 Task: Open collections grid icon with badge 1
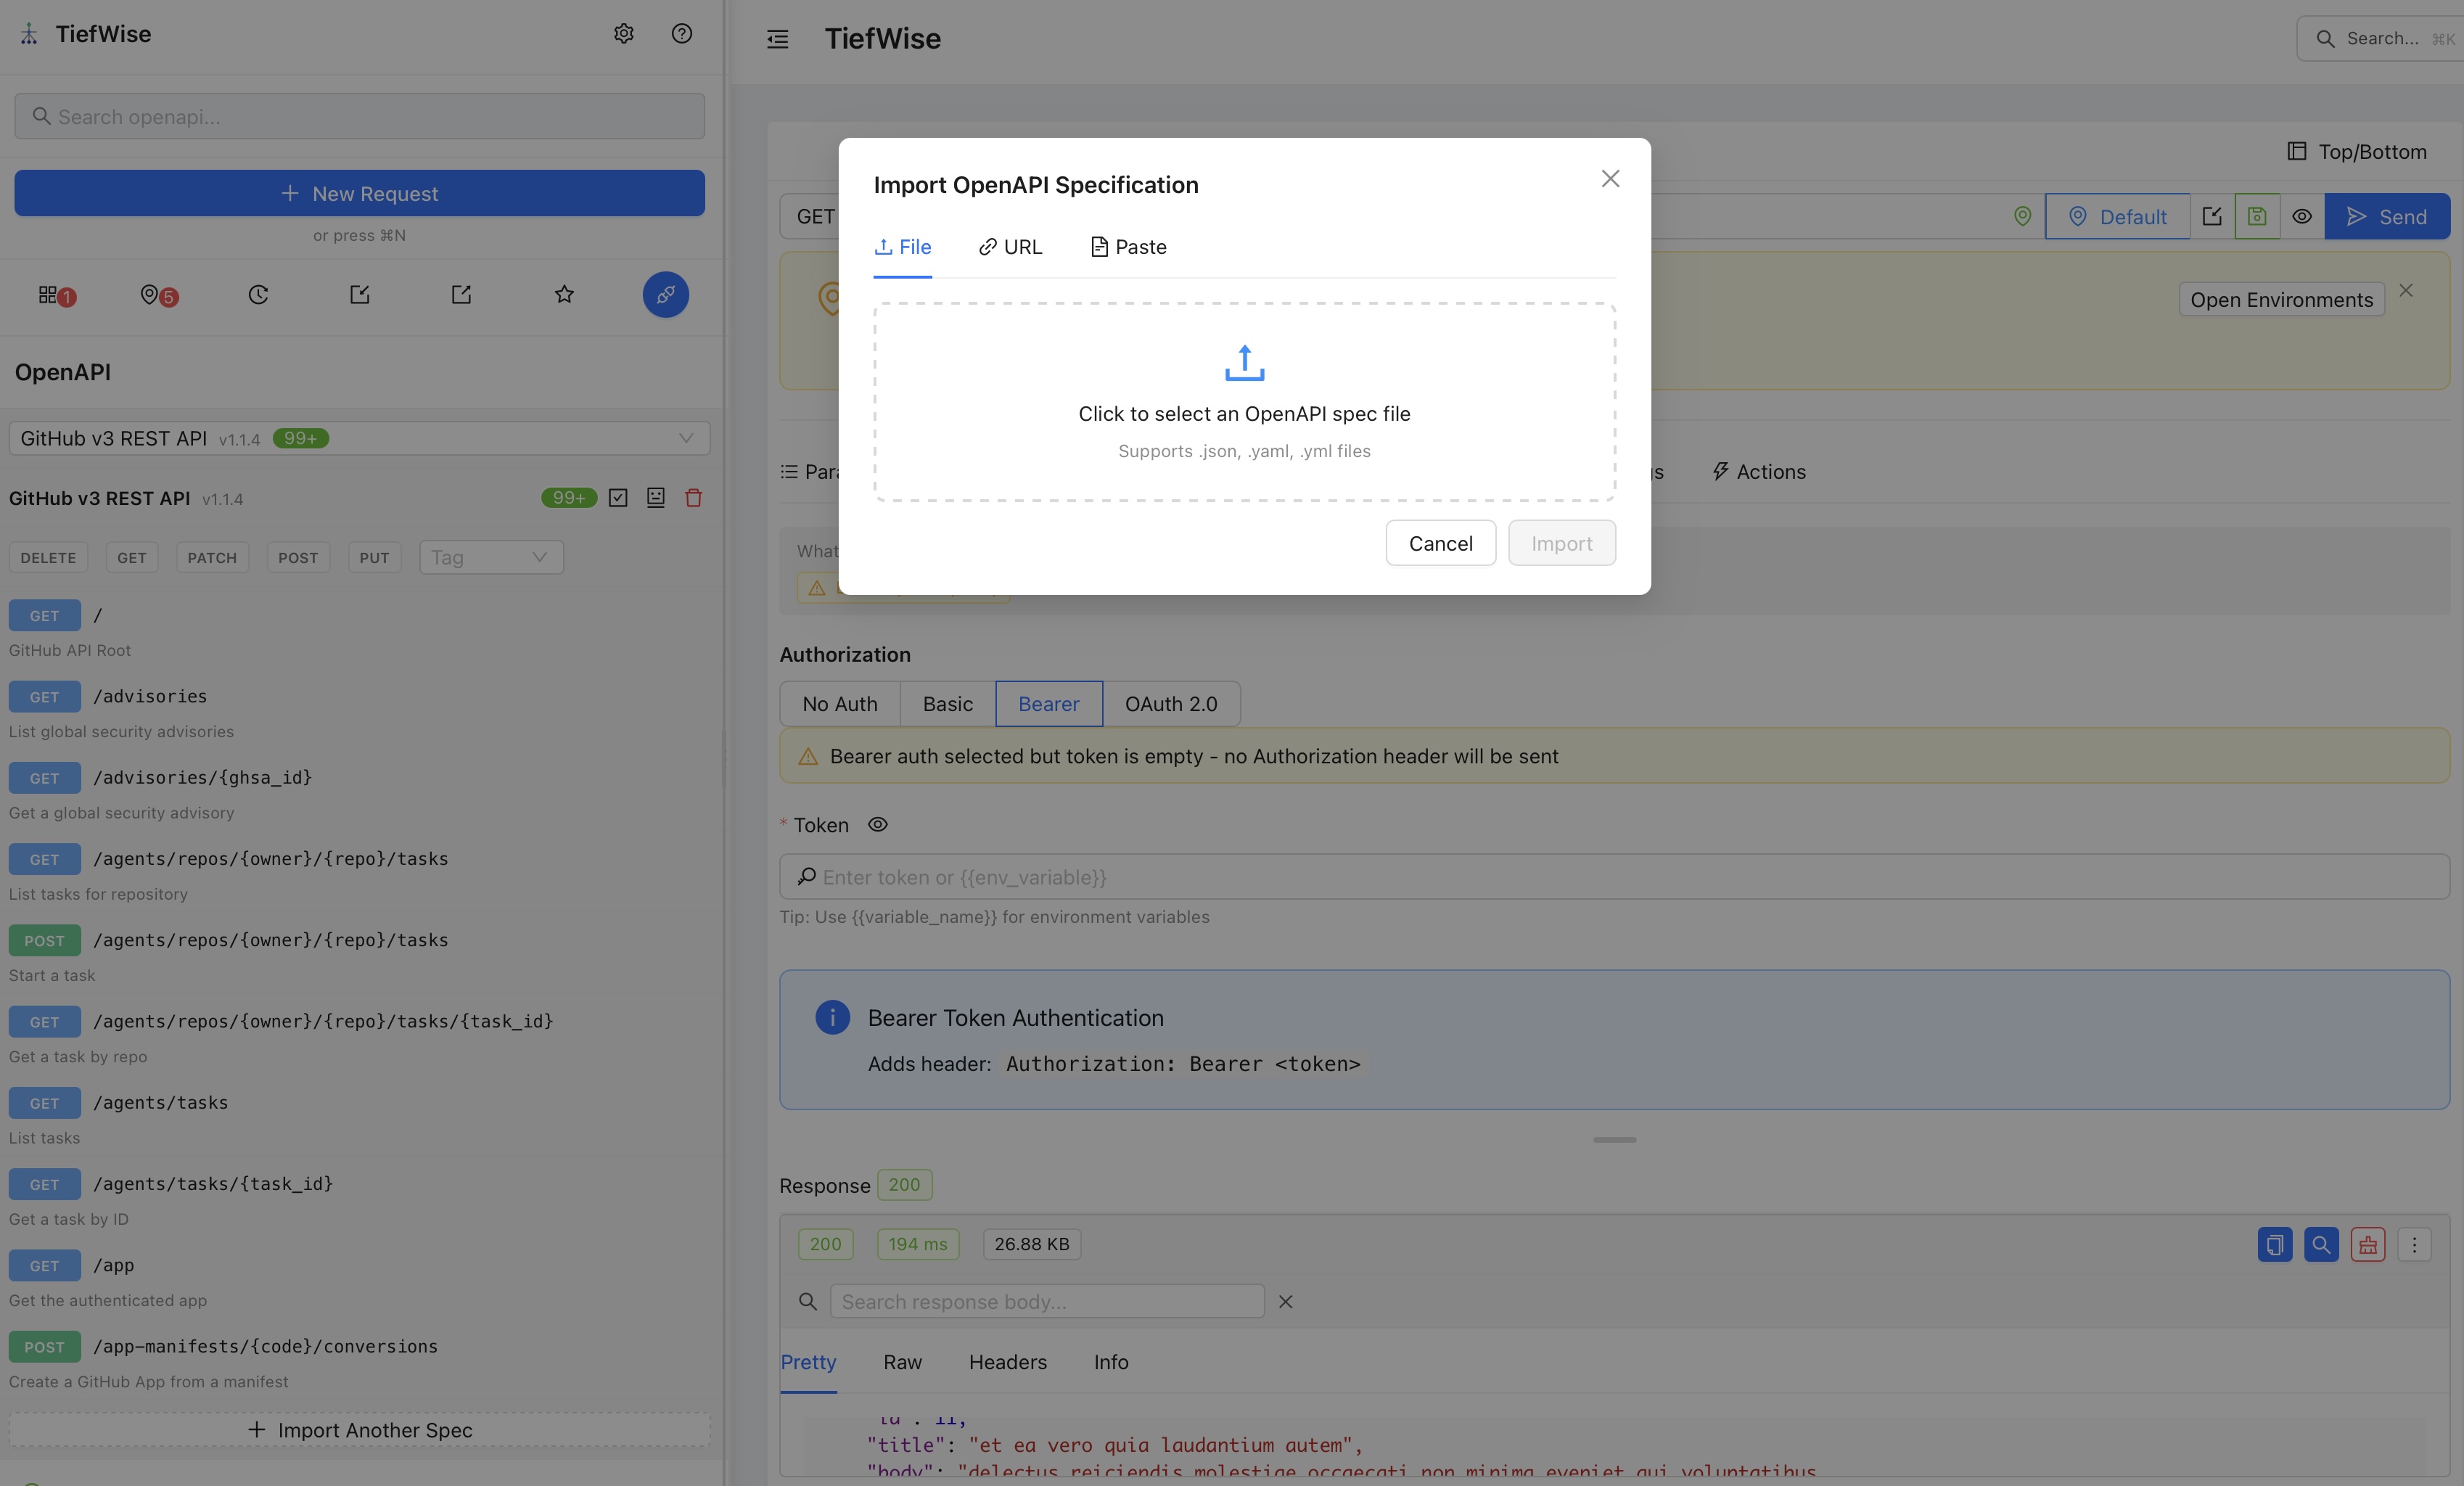[56, 295]
